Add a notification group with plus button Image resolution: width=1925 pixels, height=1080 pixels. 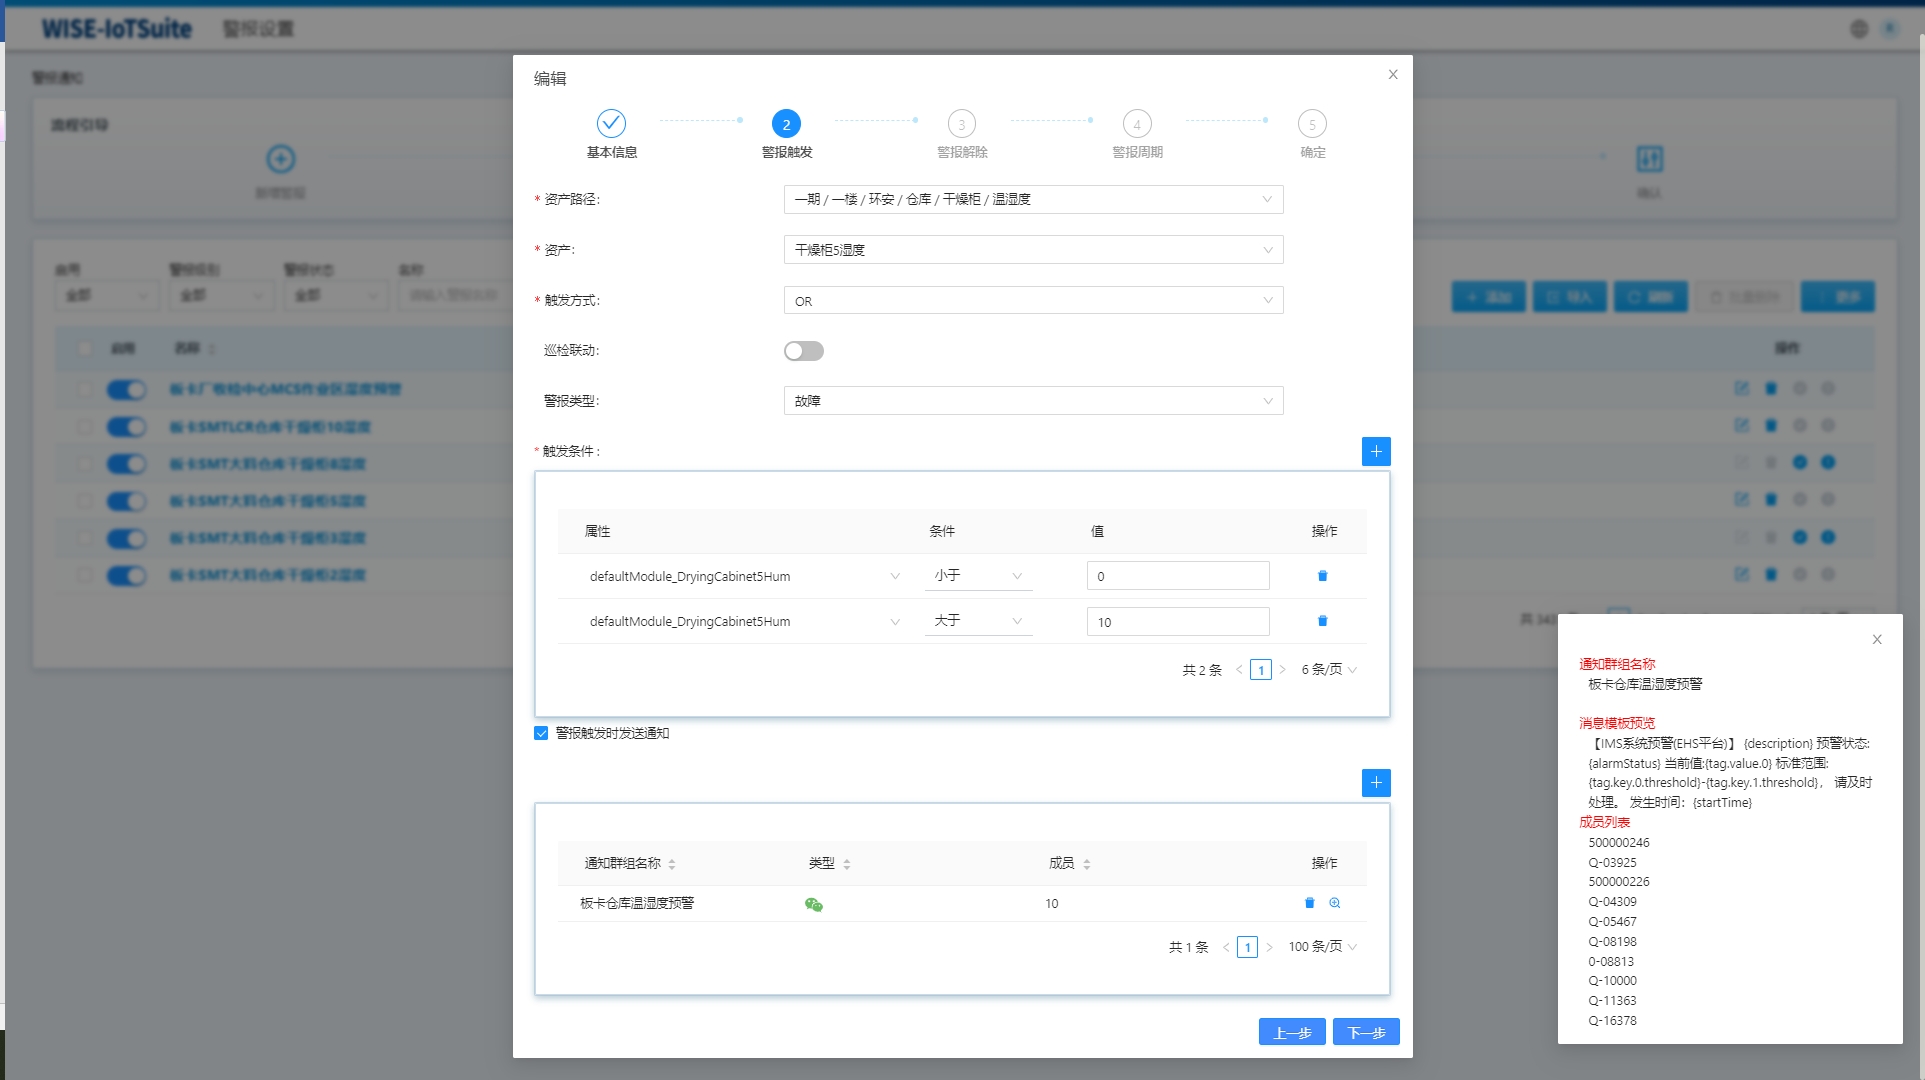click(1376, 782)
